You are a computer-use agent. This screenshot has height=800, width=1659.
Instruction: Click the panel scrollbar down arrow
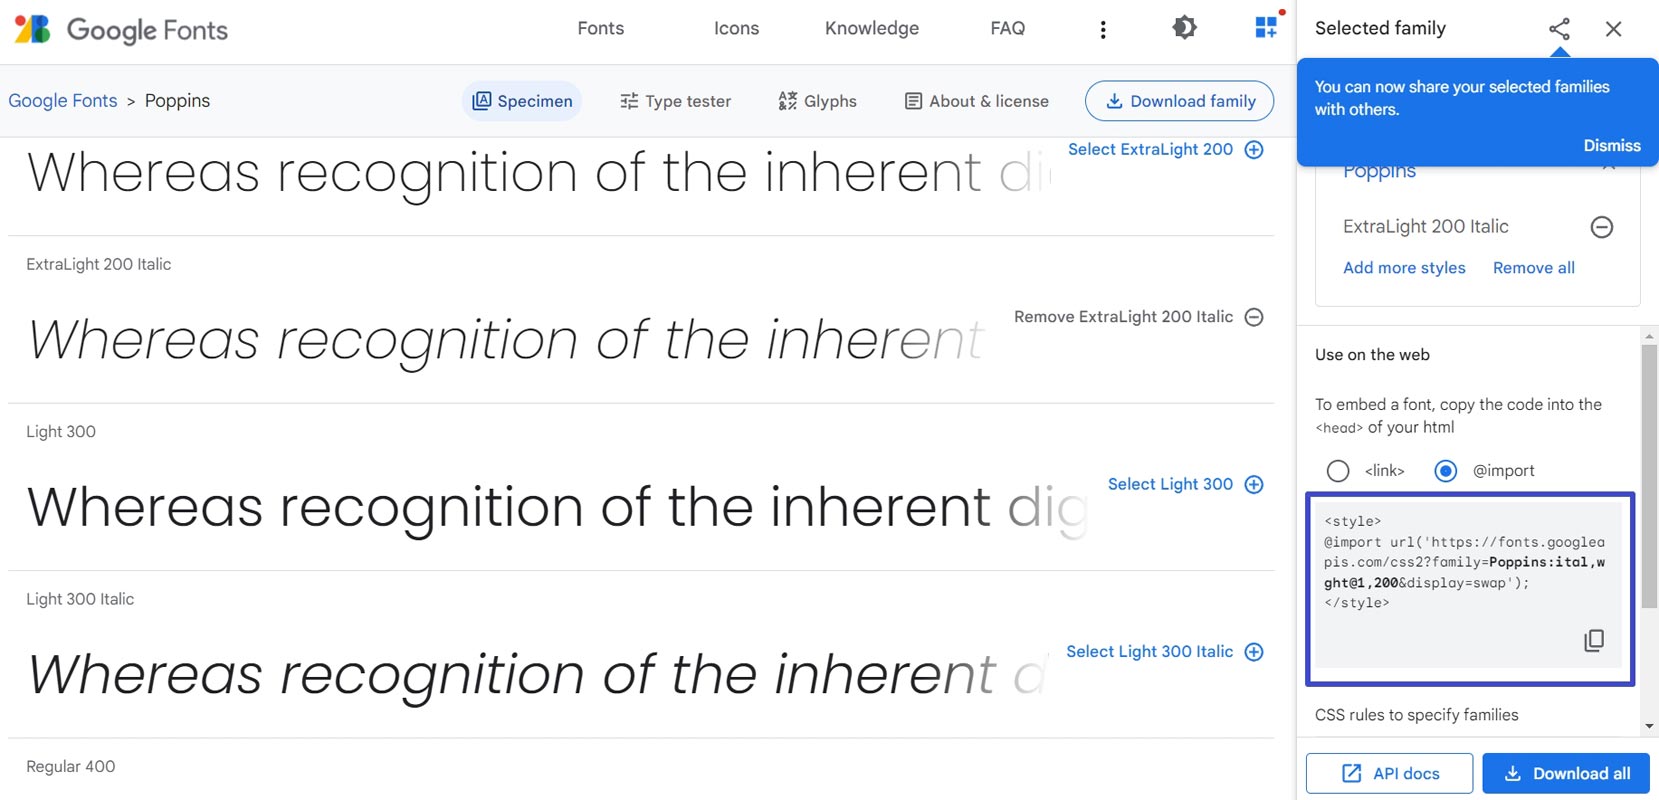pyautogui.click(x=1650, y=727)
